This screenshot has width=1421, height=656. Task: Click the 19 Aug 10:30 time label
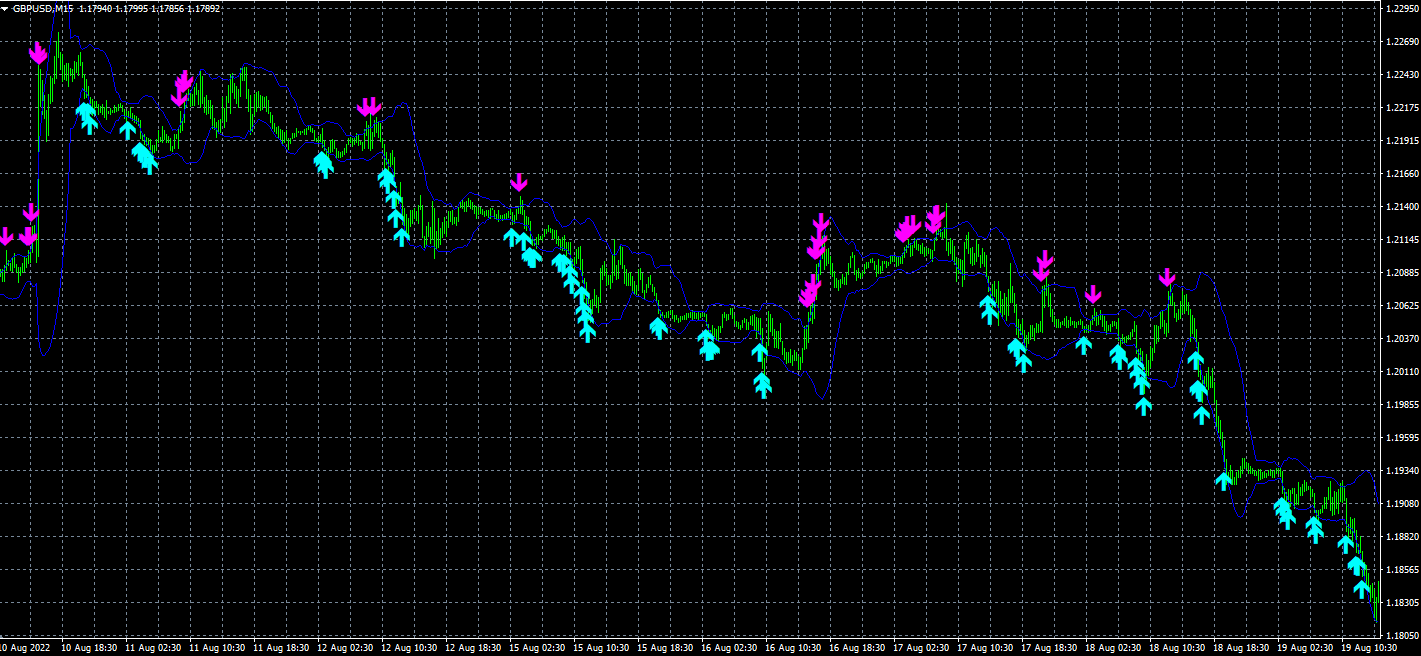(1369, 648)
